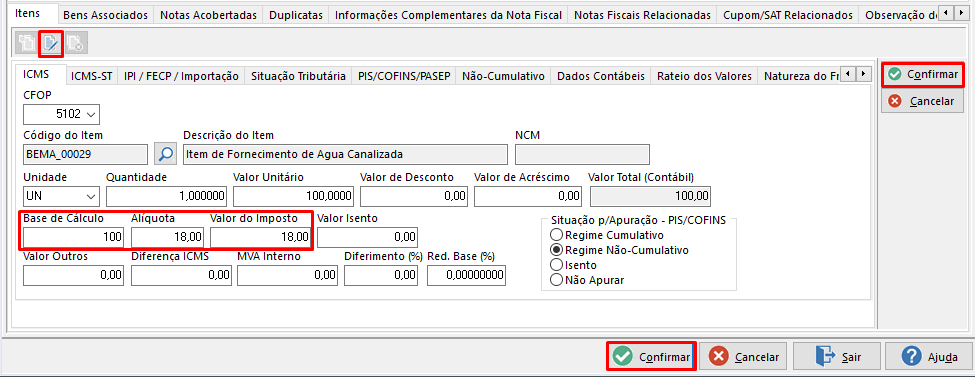975x377 pixels.
Task: Open the IPI / FECP / Importação tab
Action: [181, 76]
